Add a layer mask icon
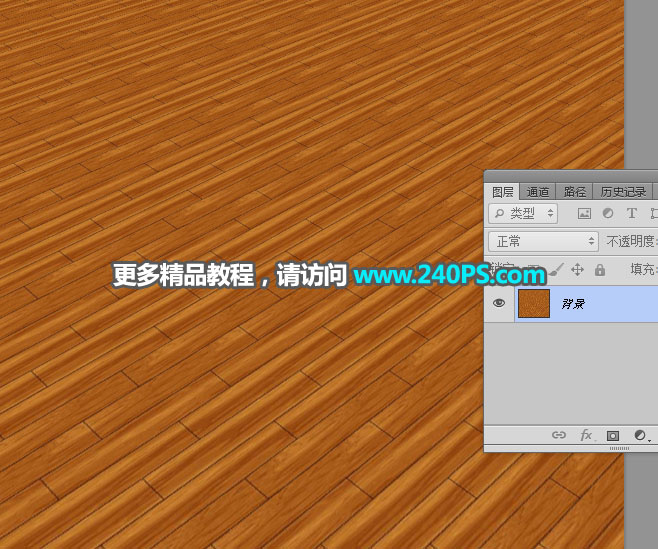The height and width of the screenshot is (549, 658). 613,436
